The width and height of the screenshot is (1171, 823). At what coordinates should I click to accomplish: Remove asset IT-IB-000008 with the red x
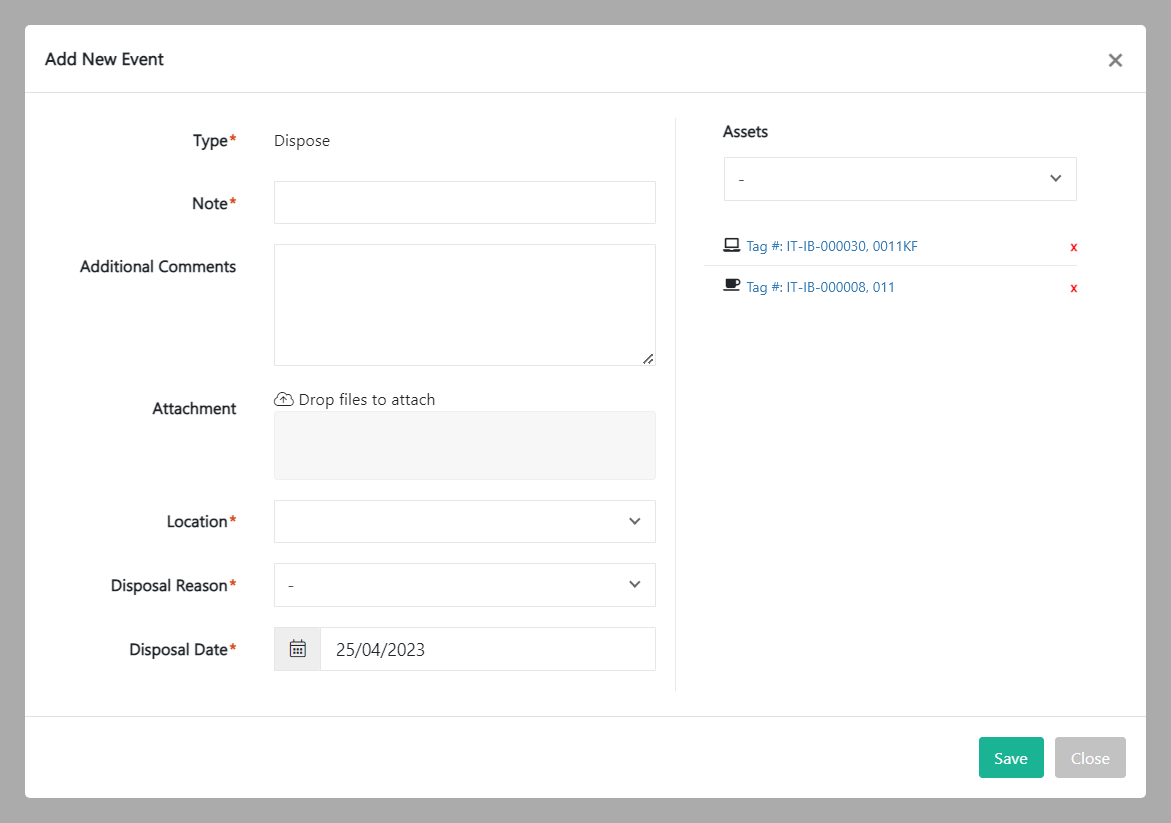1074,288
